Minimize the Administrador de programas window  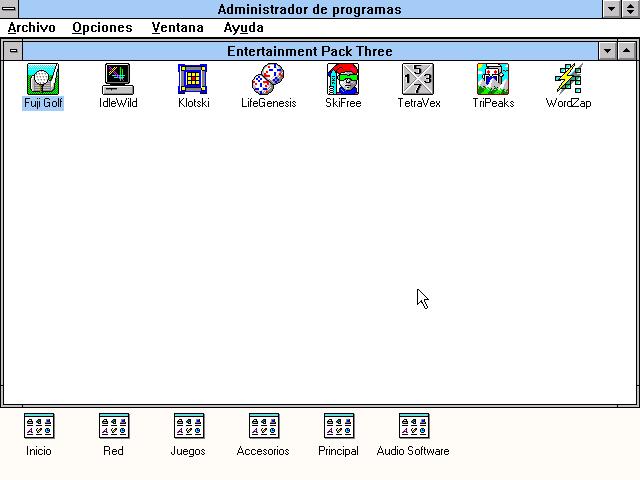[611, 9]
